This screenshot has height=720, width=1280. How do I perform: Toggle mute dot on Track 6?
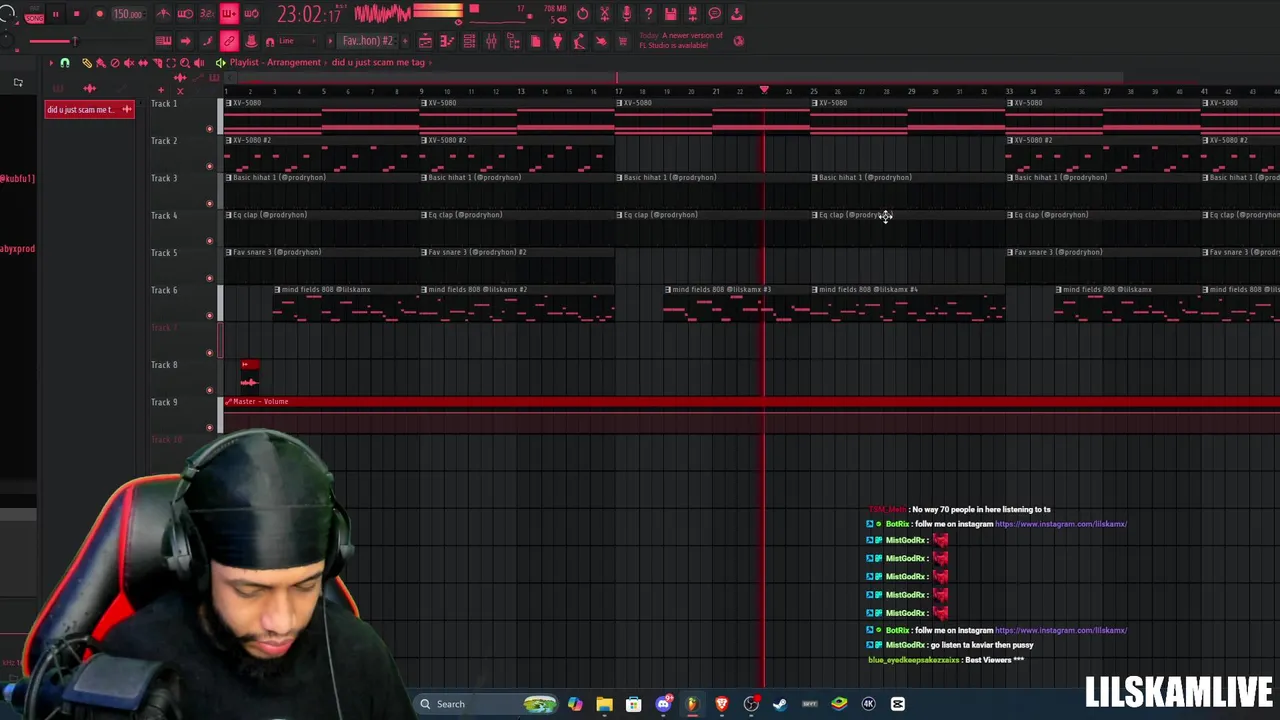209,315
